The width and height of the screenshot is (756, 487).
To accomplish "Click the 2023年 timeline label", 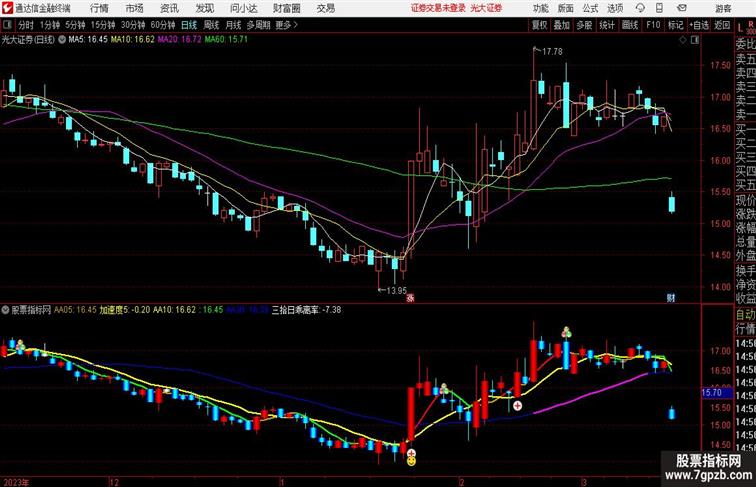I will pos(16,482).
